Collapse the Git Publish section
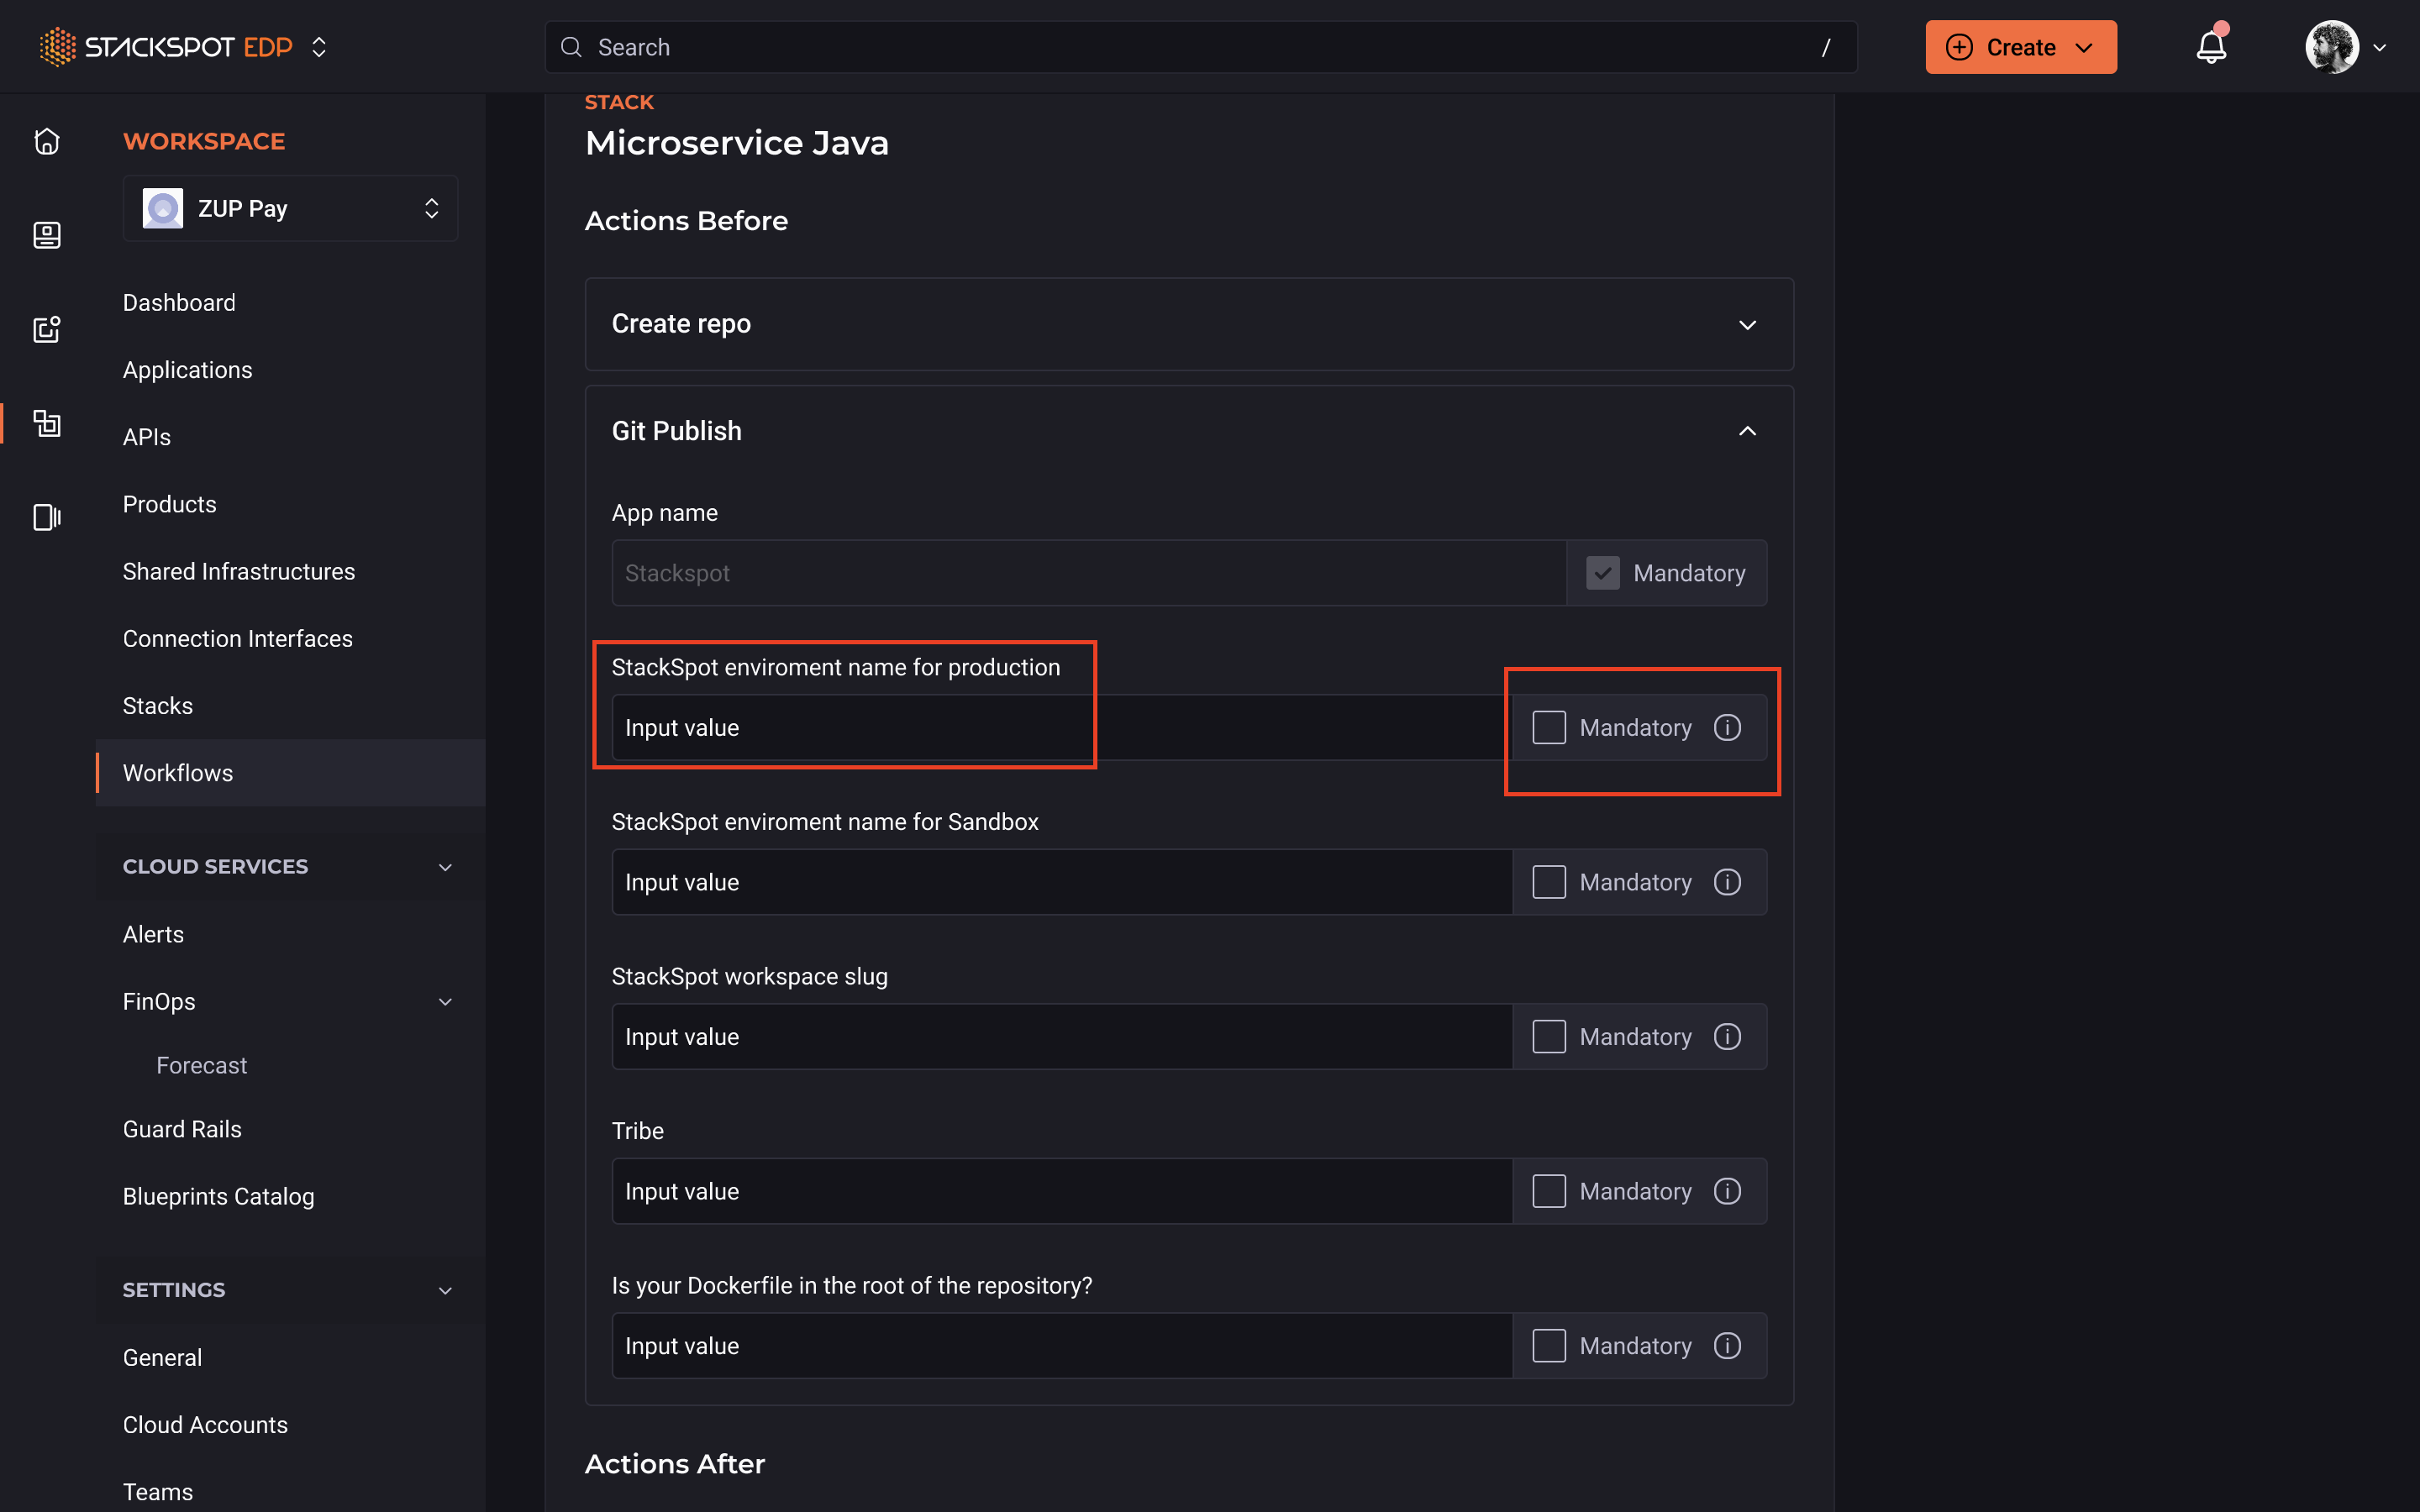This screenshot has height=1512, width=2420. (x=1747, y=431)
